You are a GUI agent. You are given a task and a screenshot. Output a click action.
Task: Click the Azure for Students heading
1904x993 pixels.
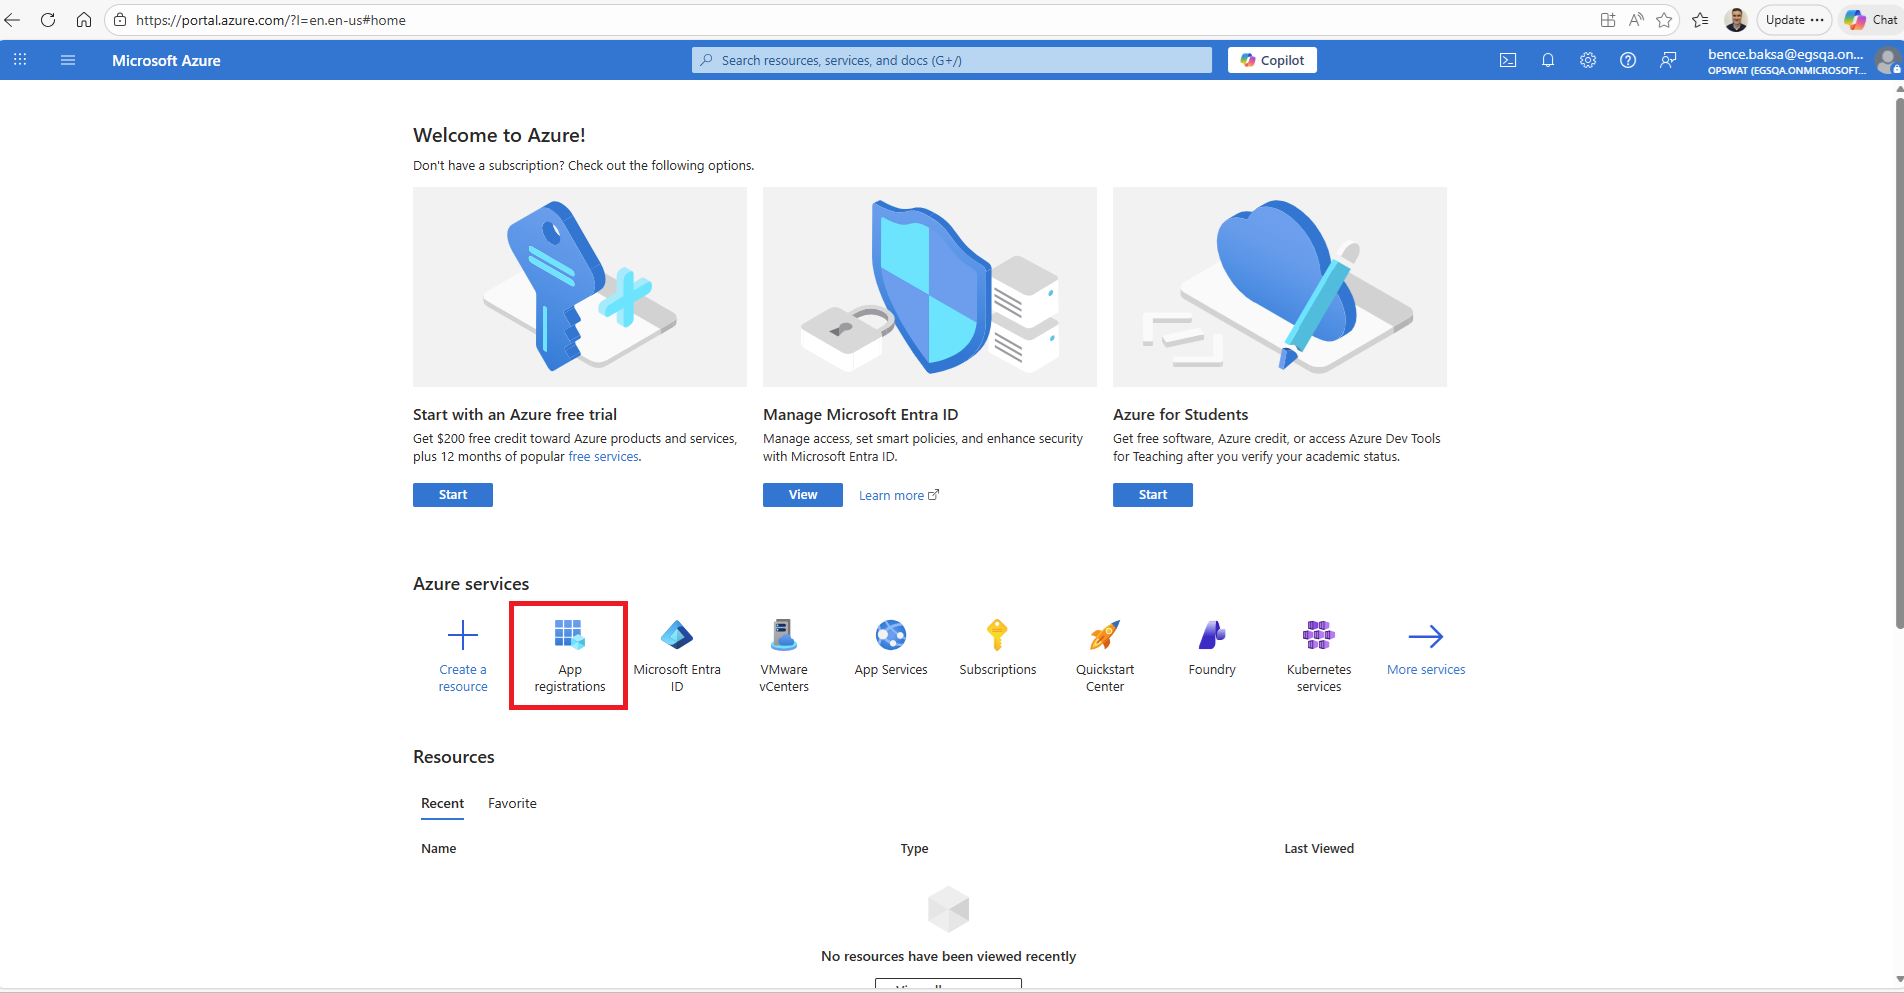(1180, 415)
